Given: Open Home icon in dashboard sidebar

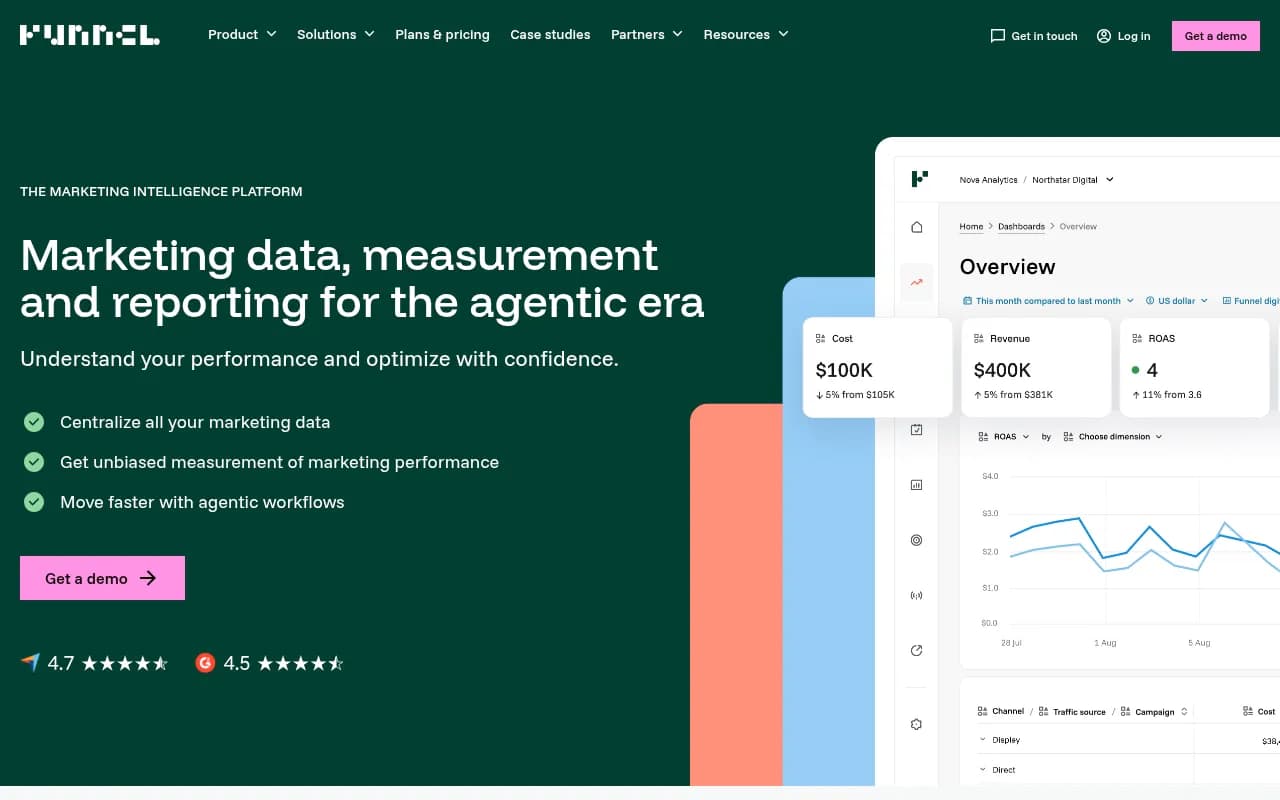Looking at the screenshot, I should coord(917,227).
